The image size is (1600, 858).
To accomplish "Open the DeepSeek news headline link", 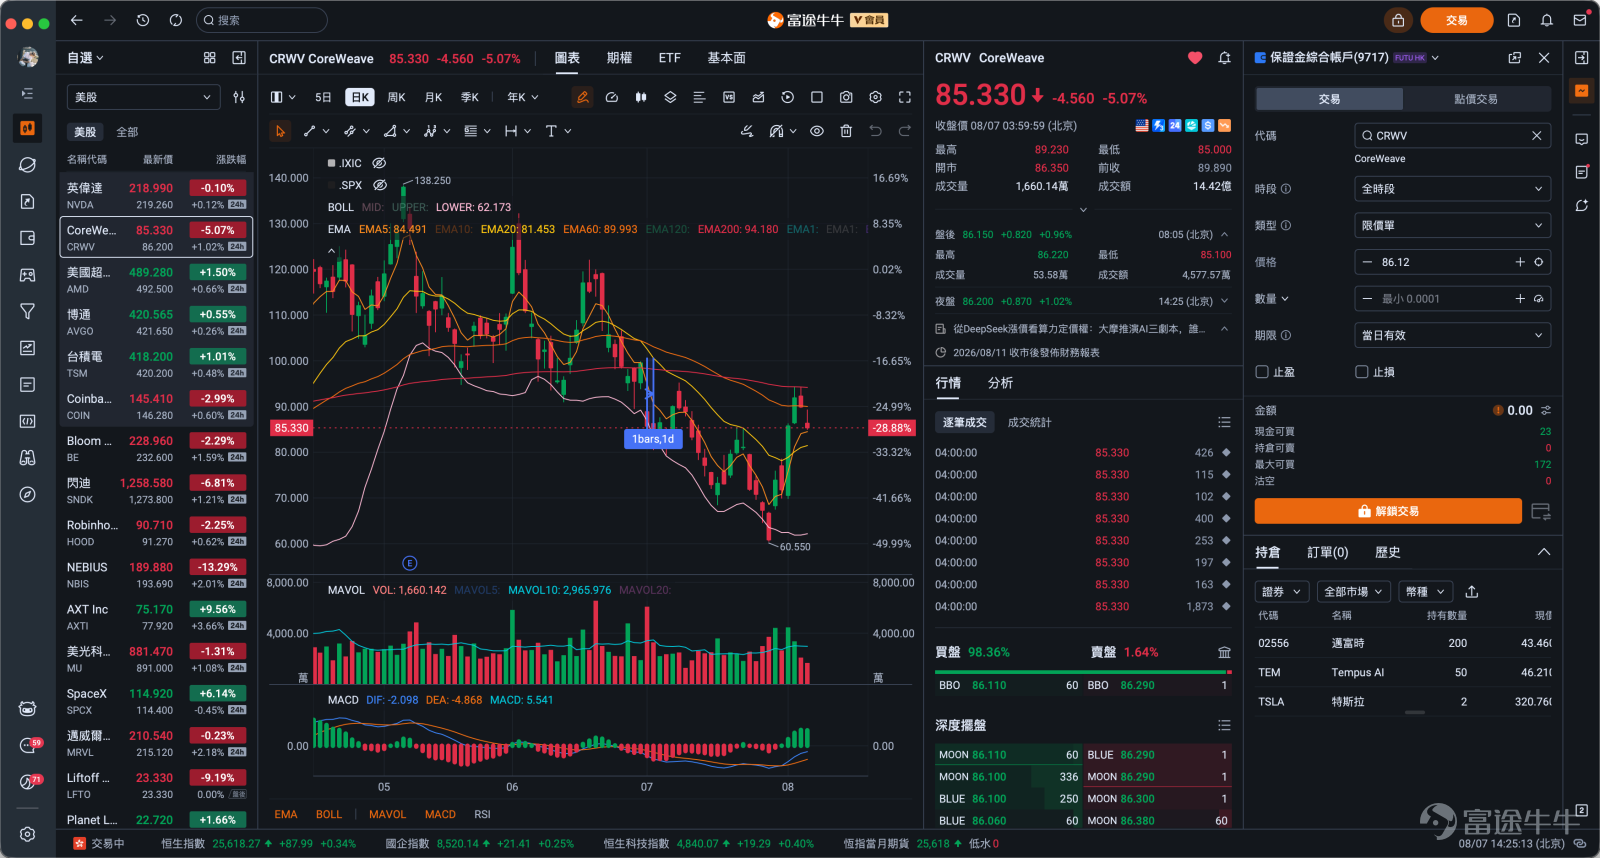I will [x=1078, y=329].
